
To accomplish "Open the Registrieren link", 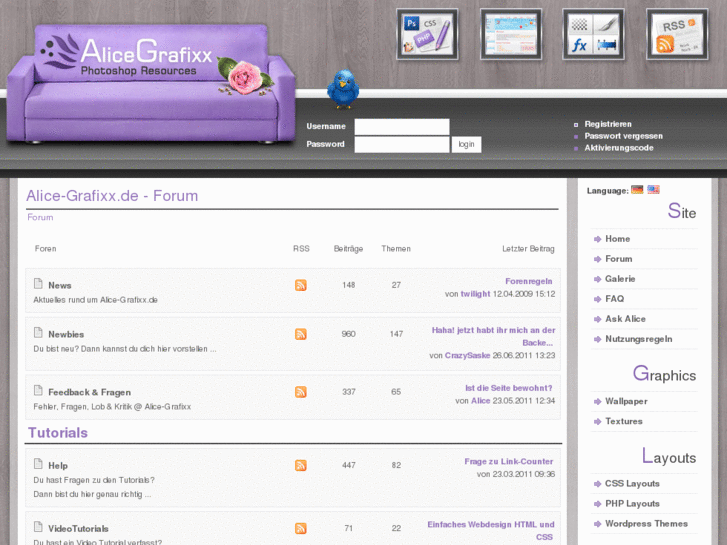I will click(608, 124).
